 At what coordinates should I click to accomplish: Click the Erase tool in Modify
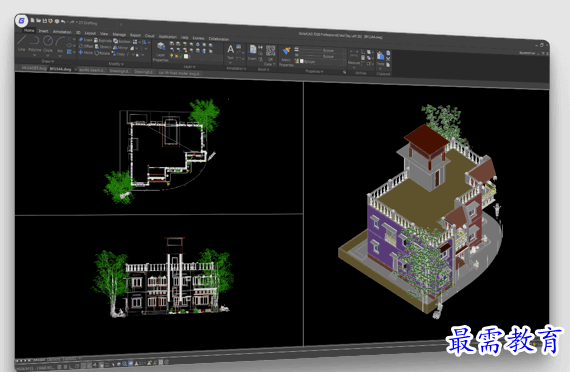86,40
